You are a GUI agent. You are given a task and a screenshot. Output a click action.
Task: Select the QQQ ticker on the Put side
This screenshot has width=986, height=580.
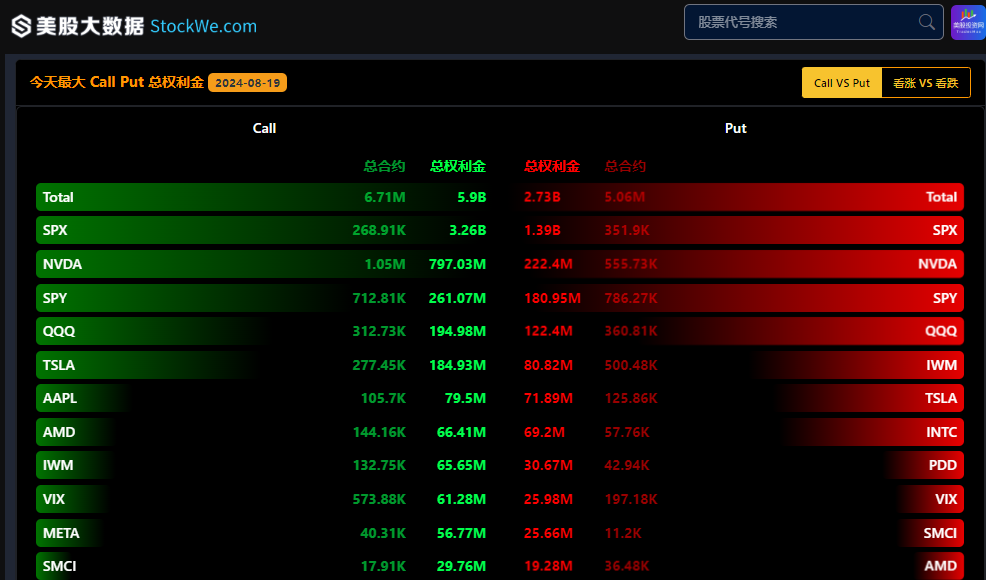point(941,331)
